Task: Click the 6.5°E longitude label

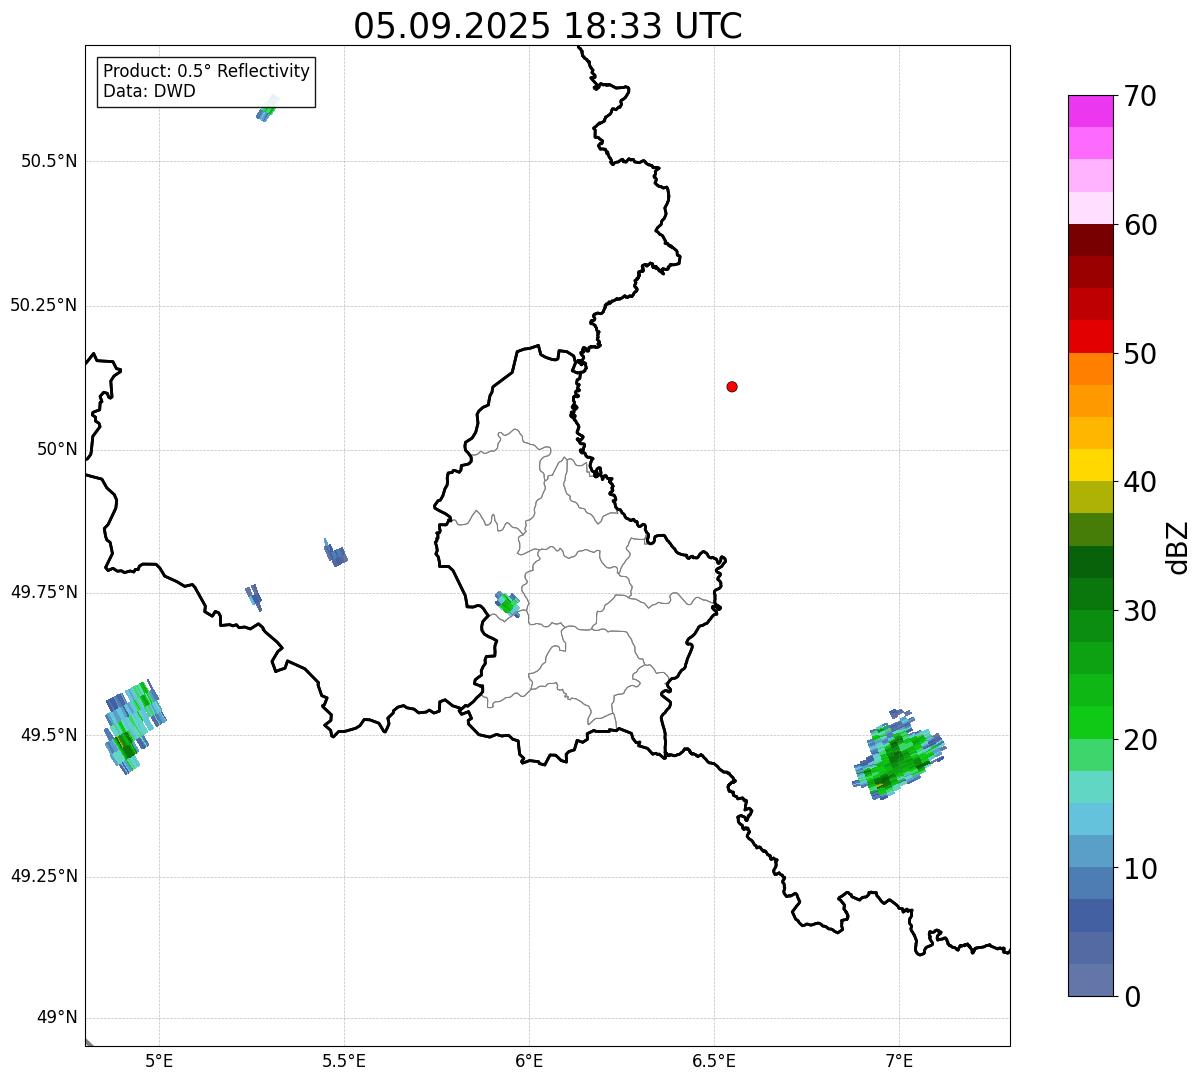Action: pos(714,1060)
